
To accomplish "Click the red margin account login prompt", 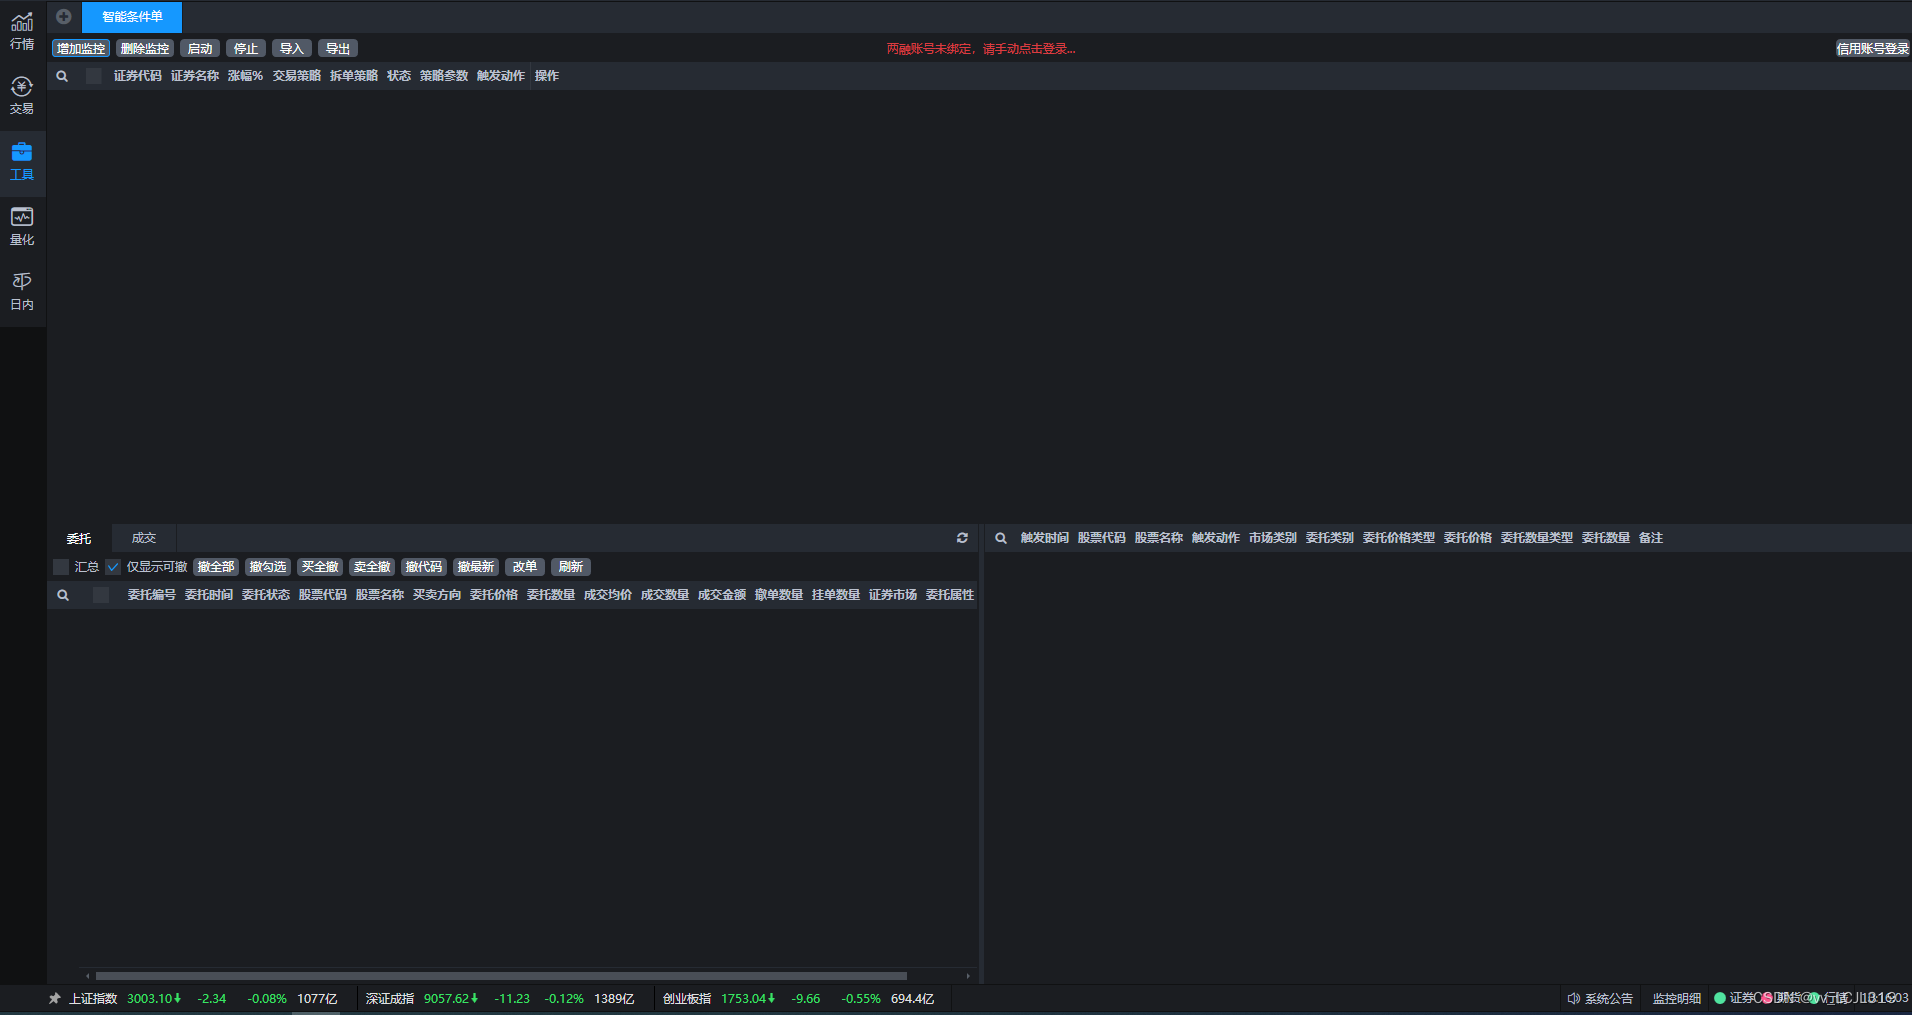I will (979, 47).
